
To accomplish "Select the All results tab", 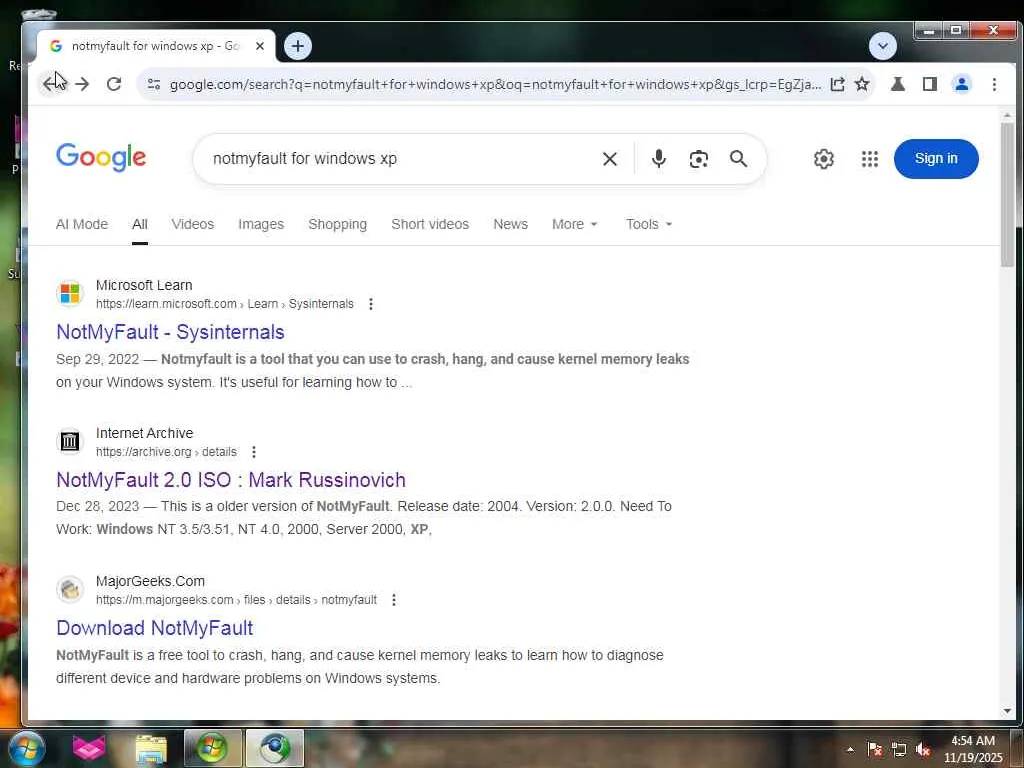I will tap(140, 224).
